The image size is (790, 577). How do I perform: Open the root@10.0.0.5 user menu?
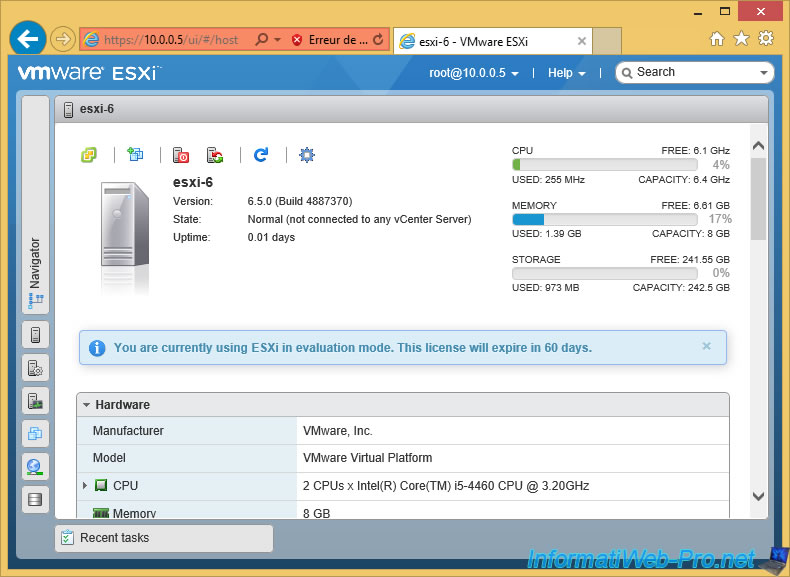pos(474,73)
